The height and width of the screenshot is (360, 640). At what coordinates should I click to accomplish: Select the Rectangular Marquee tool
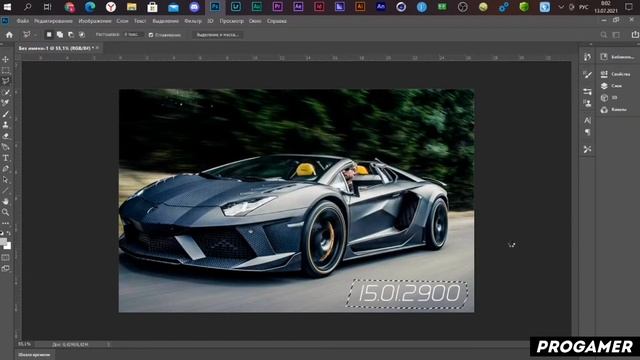[6, 70]
